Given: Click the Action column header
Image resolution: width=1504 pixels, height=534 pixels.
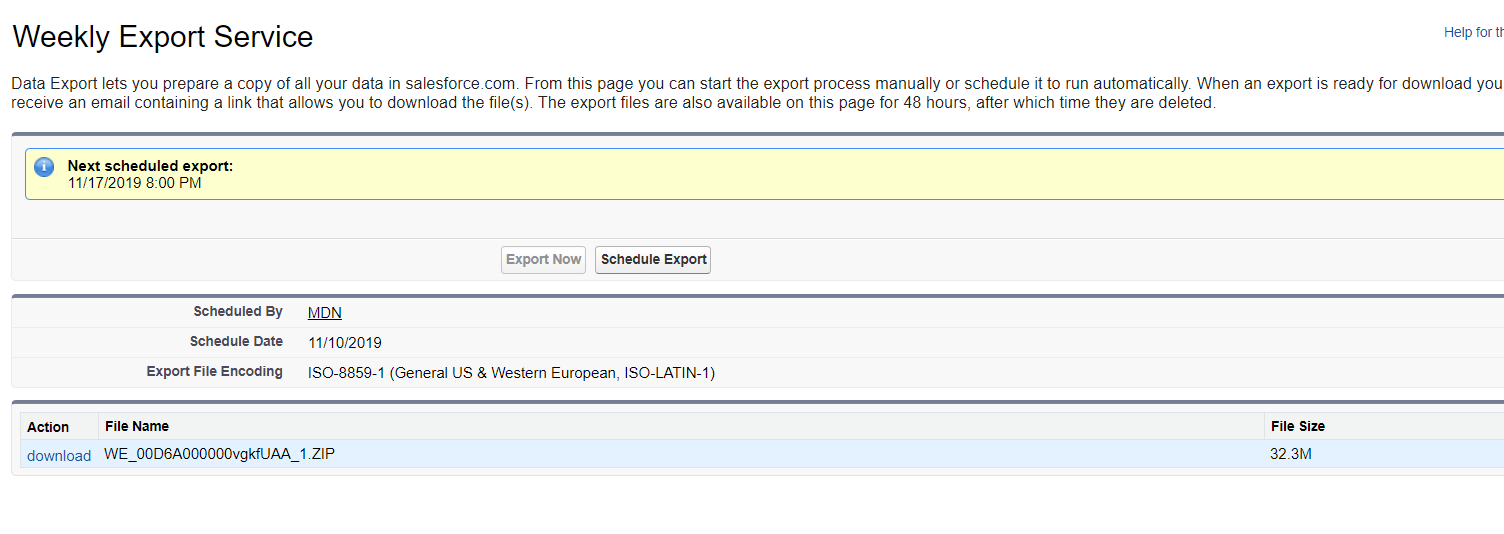Looking at the screenshot, I should 48,427.
